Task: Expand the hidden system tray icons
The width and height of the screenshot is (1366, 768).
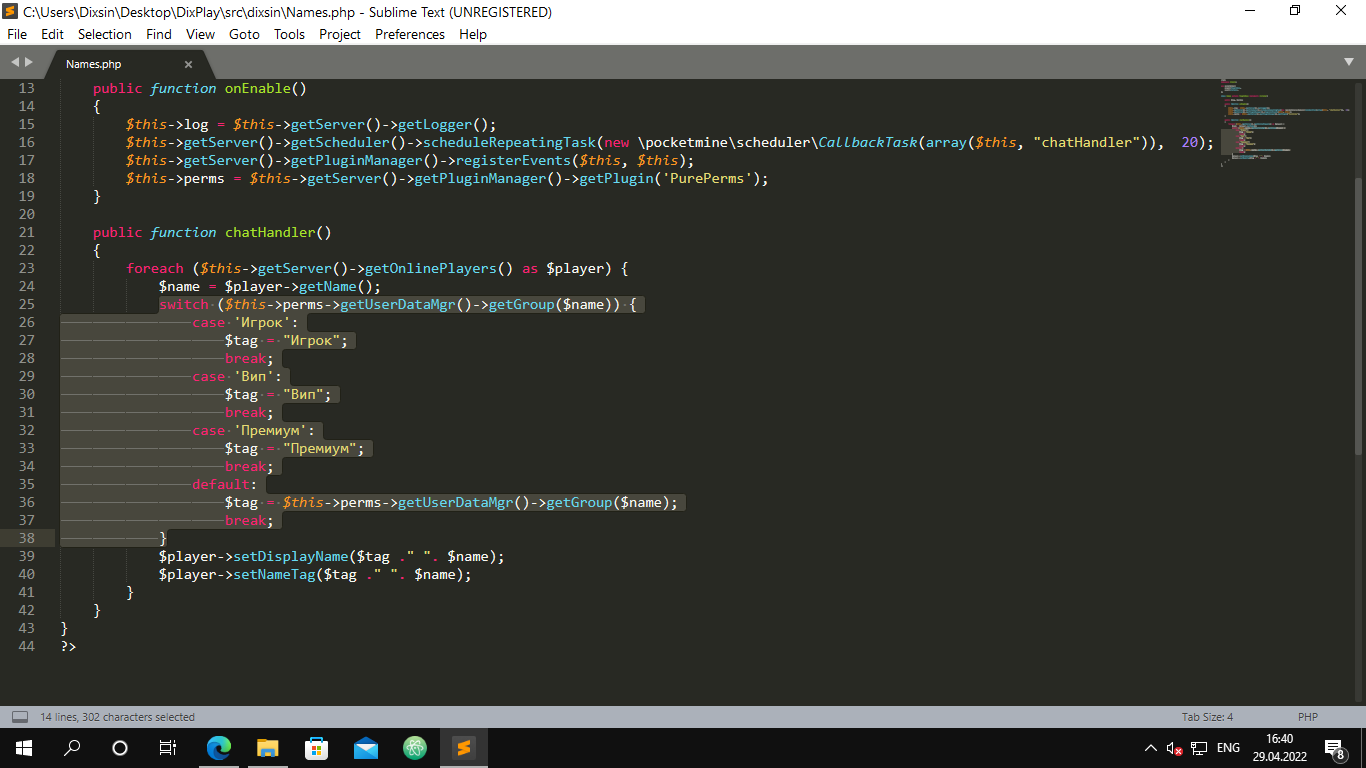Action: pyautogui.click(x=1150, y=748)
